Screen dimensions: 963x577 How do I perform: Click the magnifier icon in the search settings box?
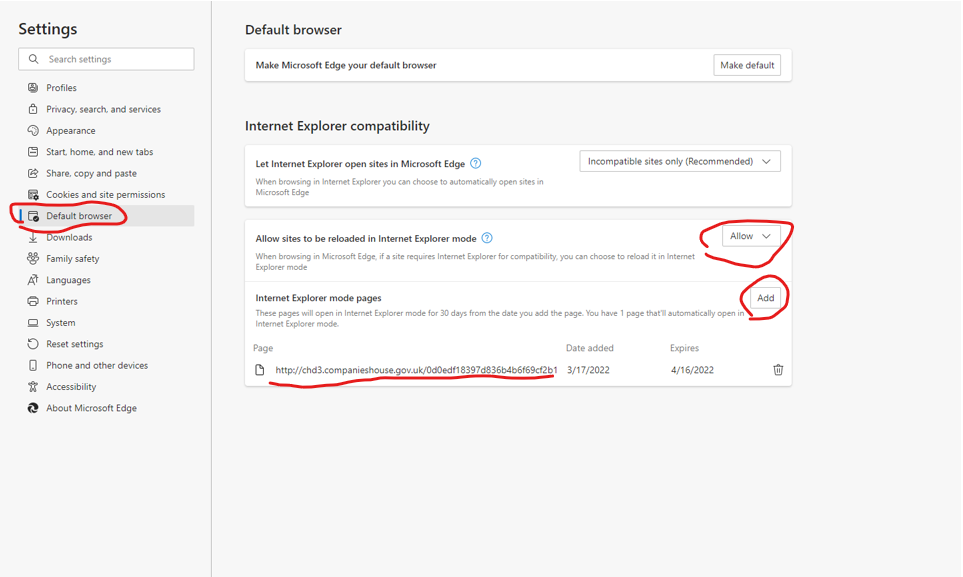[x=34, y=59]
